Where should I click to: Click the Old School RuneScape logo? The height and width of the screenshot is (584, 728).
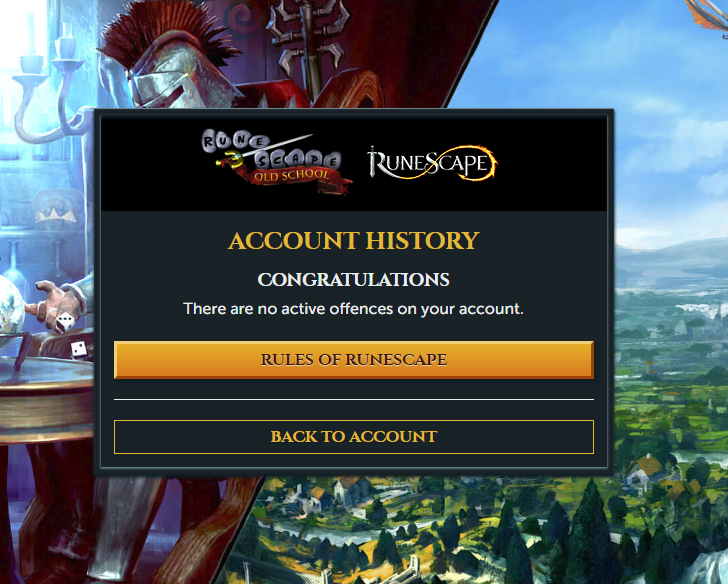277,162
